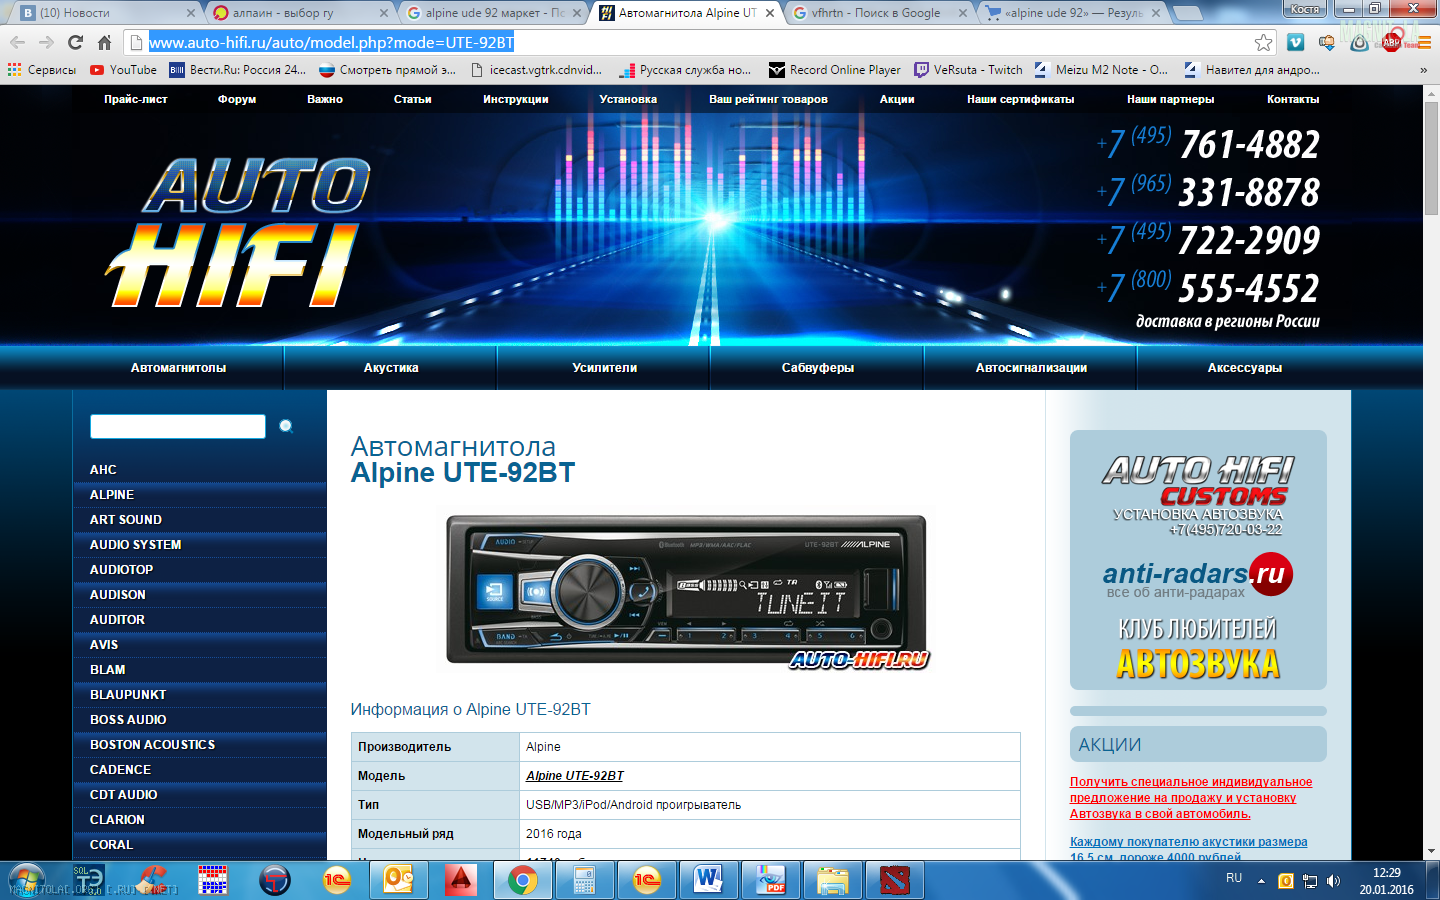Click inside the site search field
Screen dimensions: 1440x900
coord(178,427)
